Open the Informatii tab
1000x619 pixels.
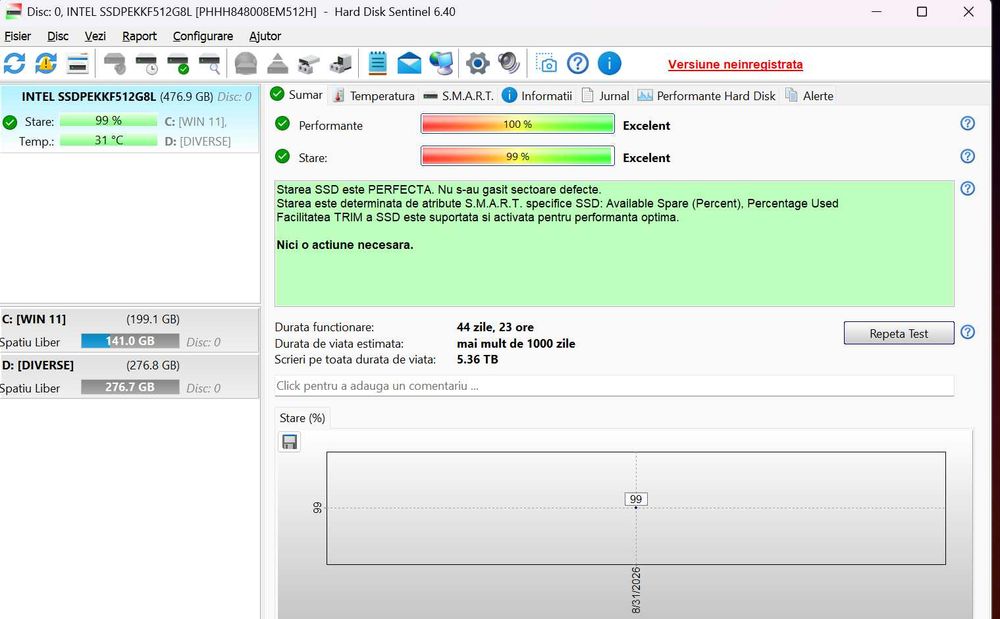(x=538, y=96)
